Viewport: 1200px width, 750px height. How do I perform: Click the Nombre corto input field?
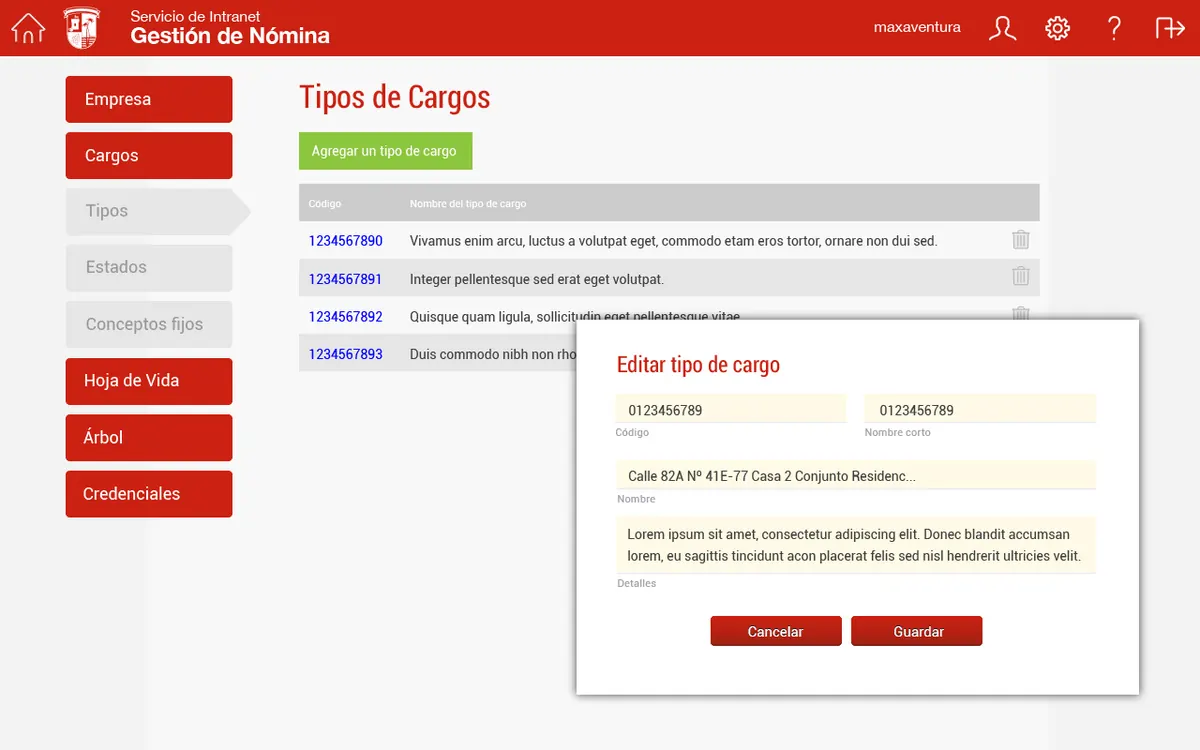coord(980,409)
